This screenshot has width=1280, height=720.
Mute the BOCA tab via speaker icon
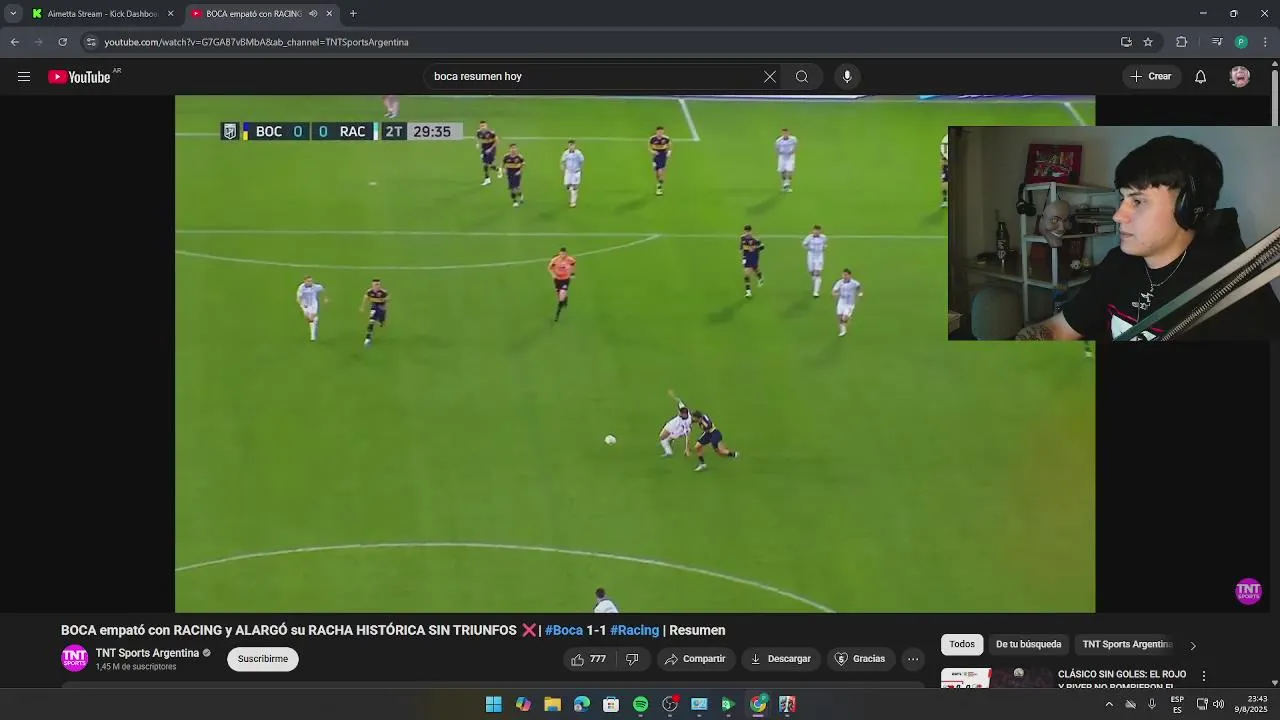[x=313, y=14]
